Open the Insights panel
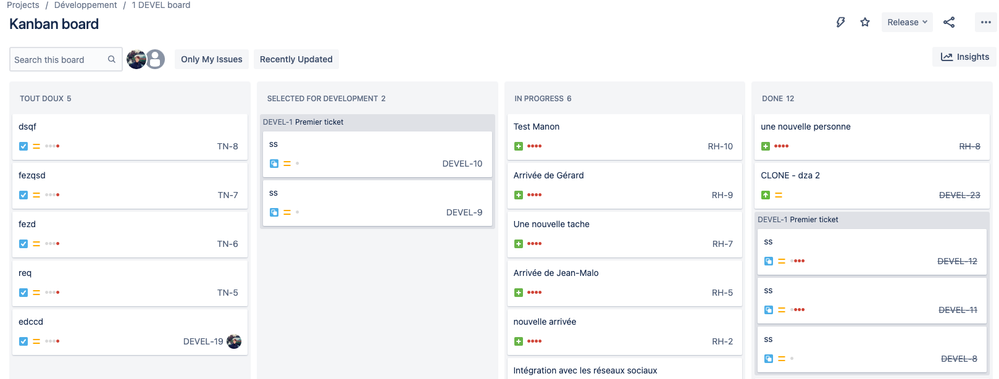The image size is (999, 379). coord(965,57)
